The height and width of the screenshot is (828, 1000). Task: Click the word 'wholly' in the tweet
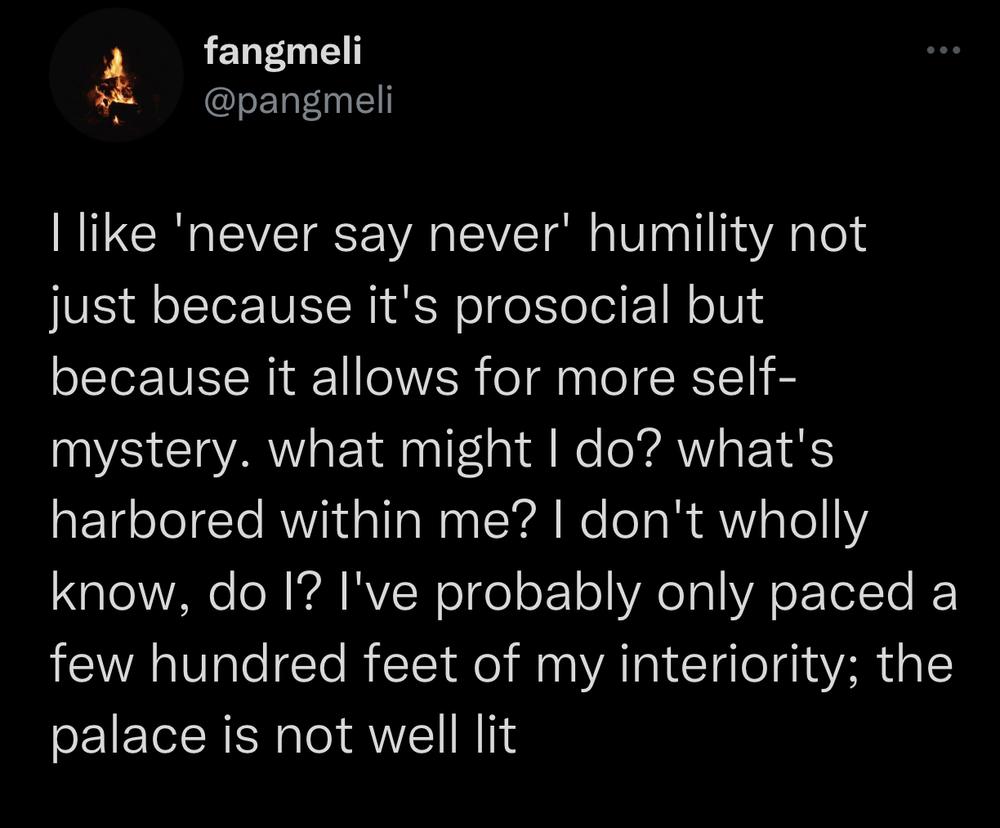pyautogui.click(x=793, y=522)
